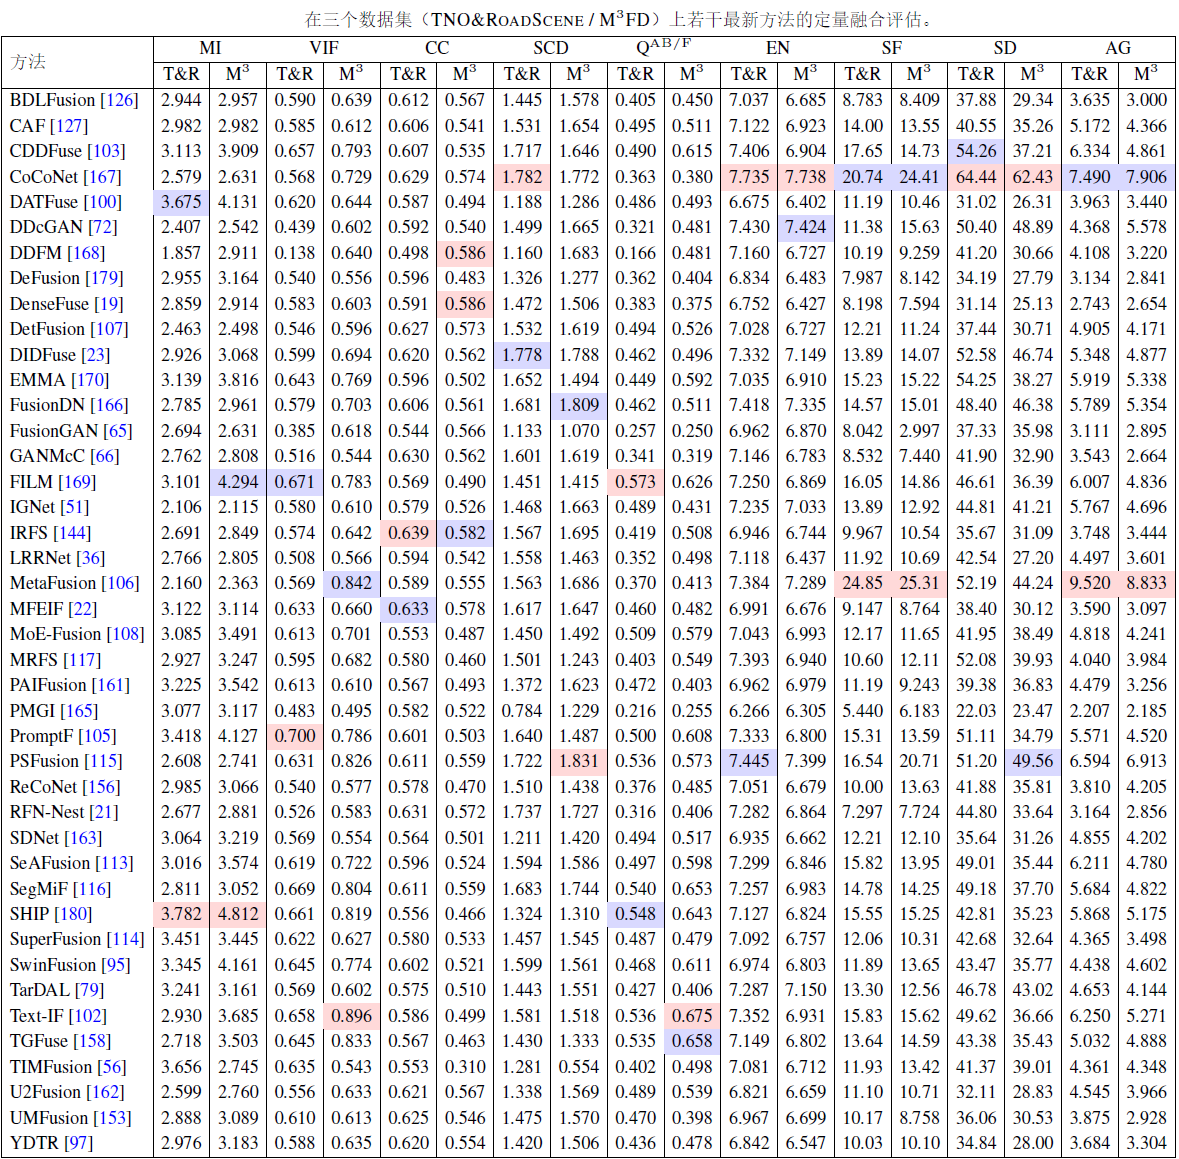
Task: Click the SwinFusion reference [95]
Action: (x=116, y=965)
